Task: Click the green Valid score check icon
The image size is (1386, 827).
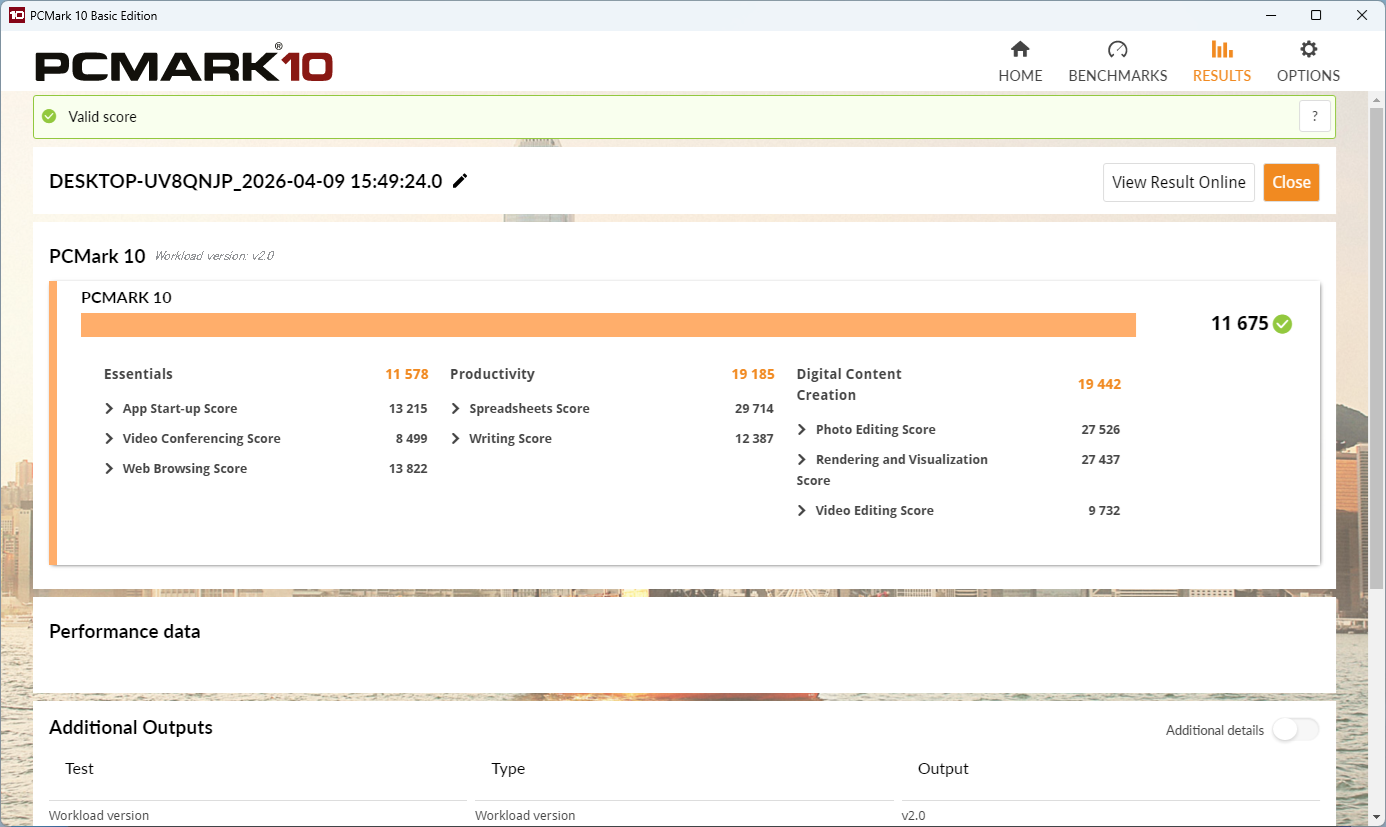Action: [49, 116]
